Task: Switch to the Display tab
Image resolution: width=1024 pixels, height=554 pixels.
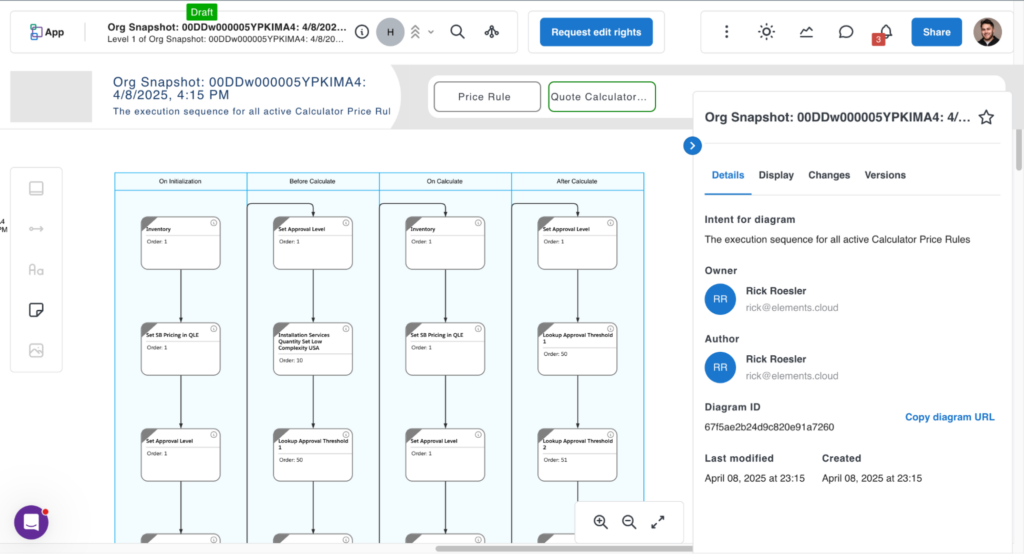Action: 776,175
